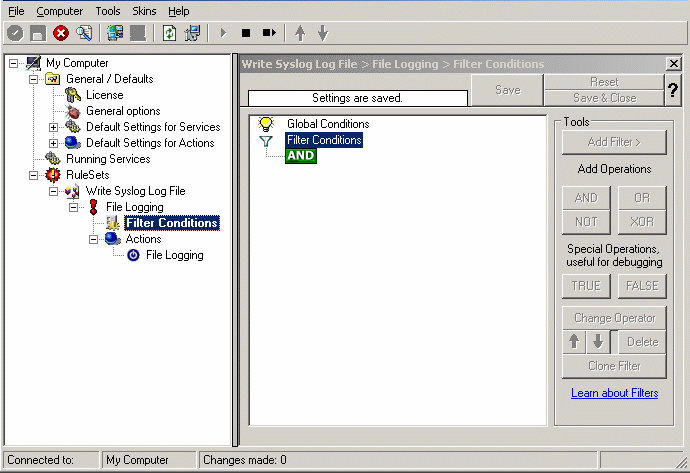Open the Skins menu
690x473 pixels.
(144, 11)
